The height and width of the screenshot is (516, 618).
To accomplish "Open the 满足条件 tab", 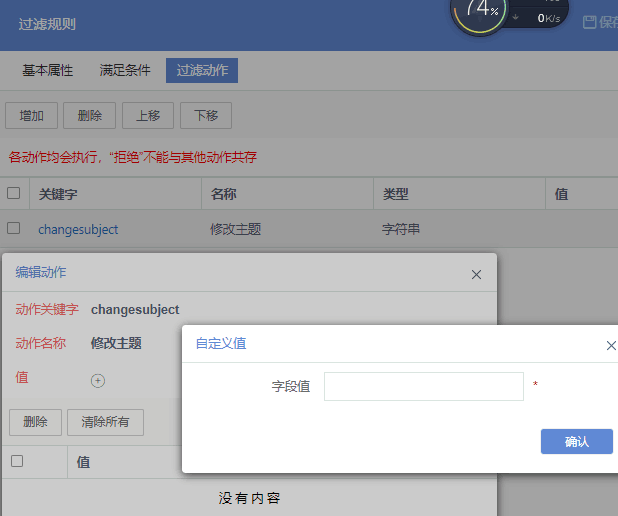I will 125,71.
